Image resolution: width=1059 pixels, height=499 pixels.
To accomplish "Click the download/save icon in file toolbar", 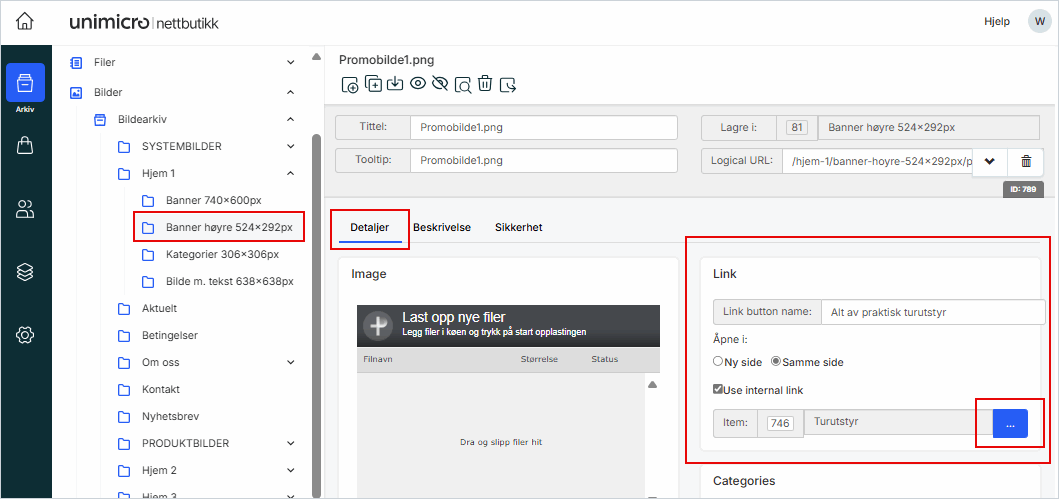I will [395, 84].
